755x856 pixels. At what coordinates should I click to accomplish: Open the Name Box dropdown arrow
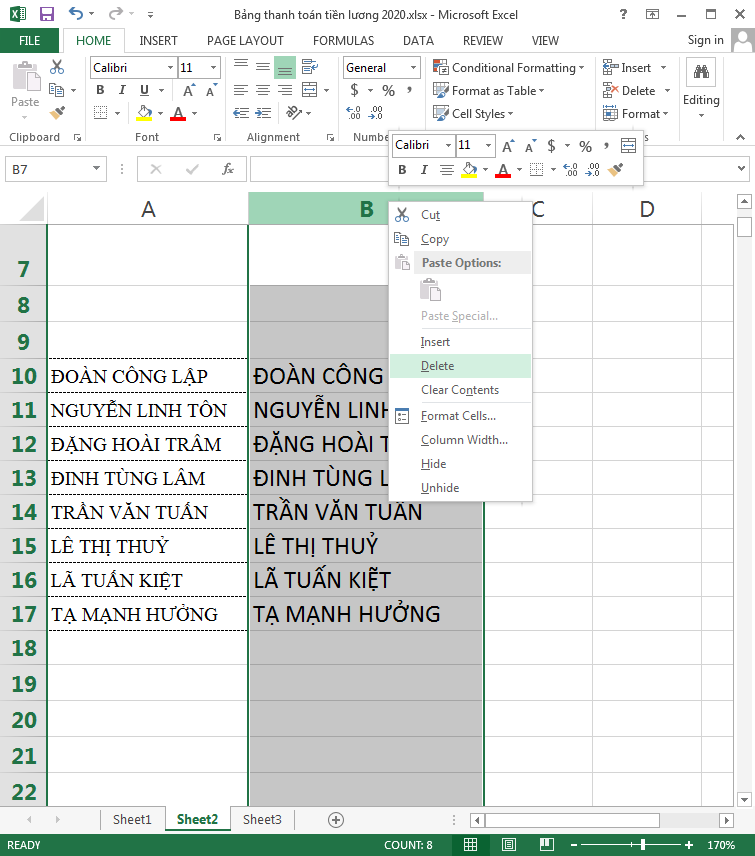tap(96, 169)
